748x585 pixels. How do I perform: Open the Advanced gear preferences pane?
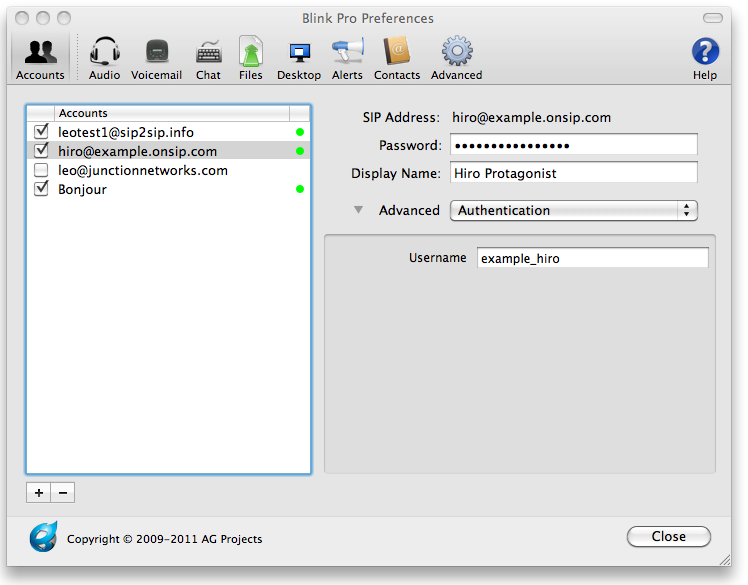(457, 58)
